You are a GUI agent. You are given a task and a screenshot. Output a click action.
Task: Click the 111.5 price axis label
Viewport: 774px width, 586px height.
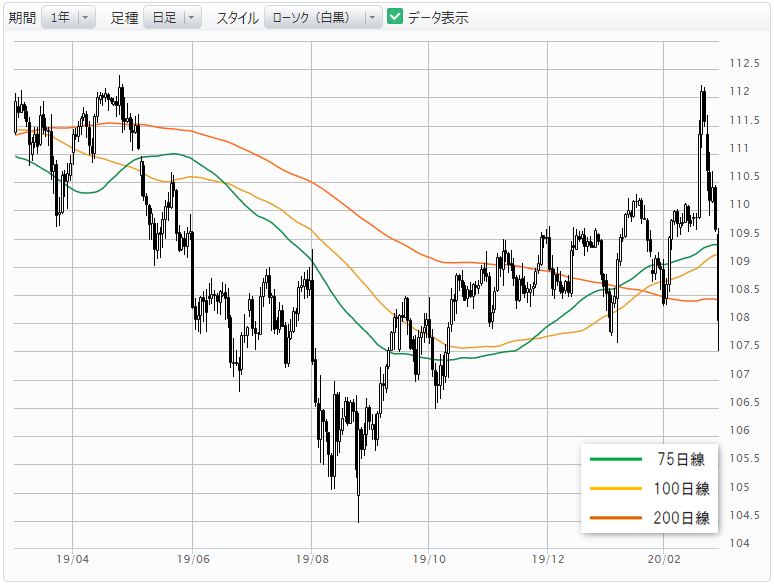(744, 120)
